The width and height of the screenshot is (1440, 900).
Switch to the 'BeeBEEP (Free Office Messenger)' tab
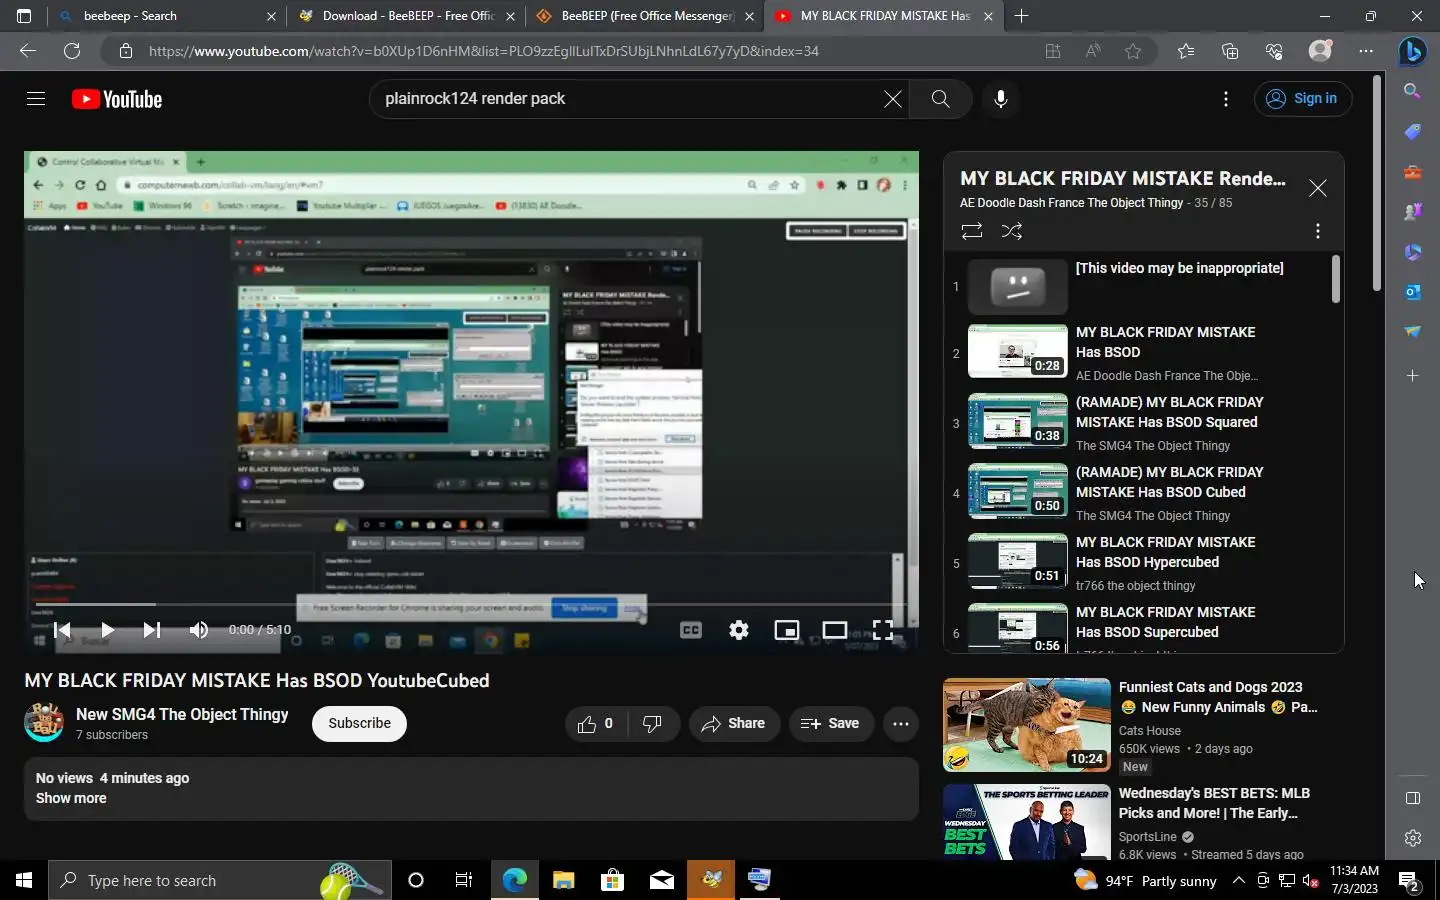point(644,16)
